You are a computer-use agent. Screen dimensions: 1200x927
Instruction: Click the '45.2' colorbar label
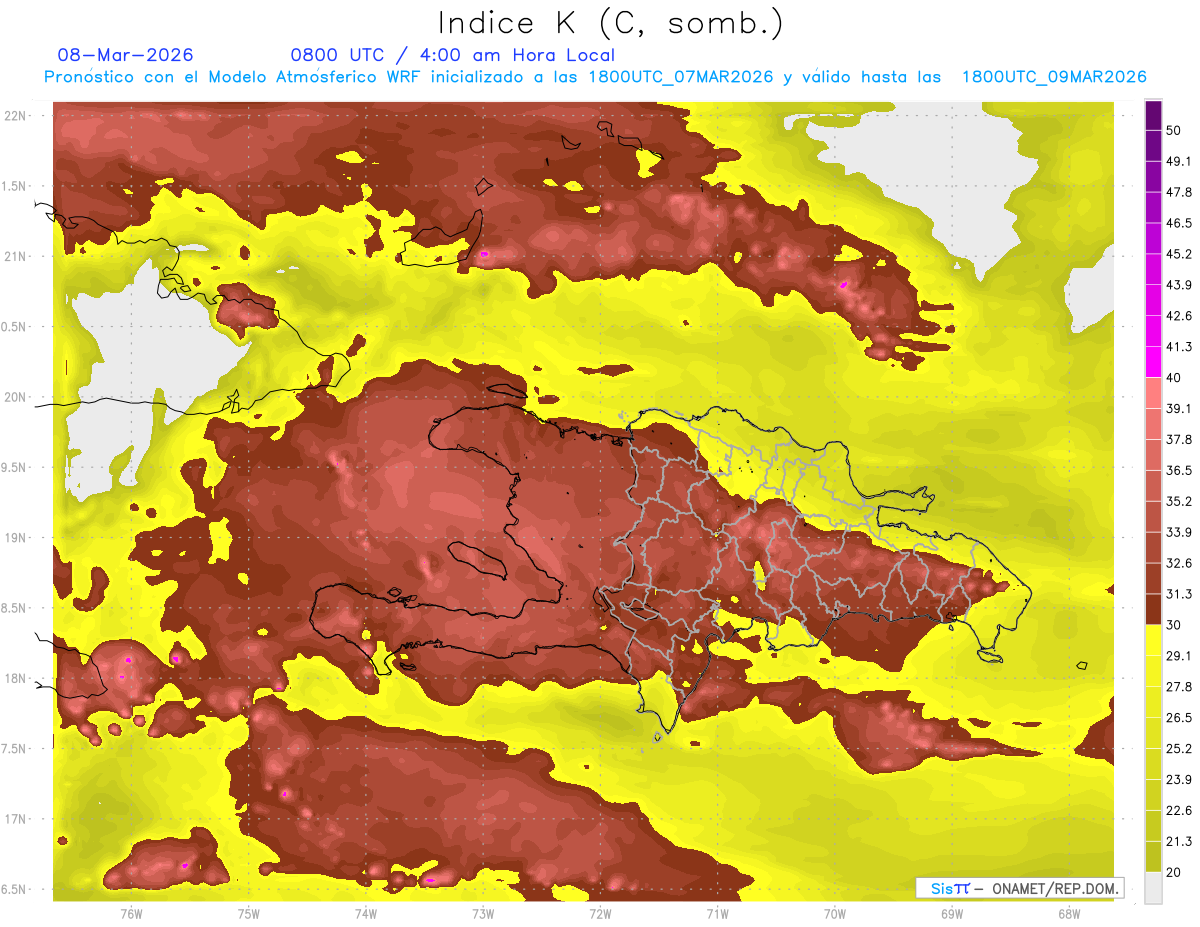(1179, 254)
